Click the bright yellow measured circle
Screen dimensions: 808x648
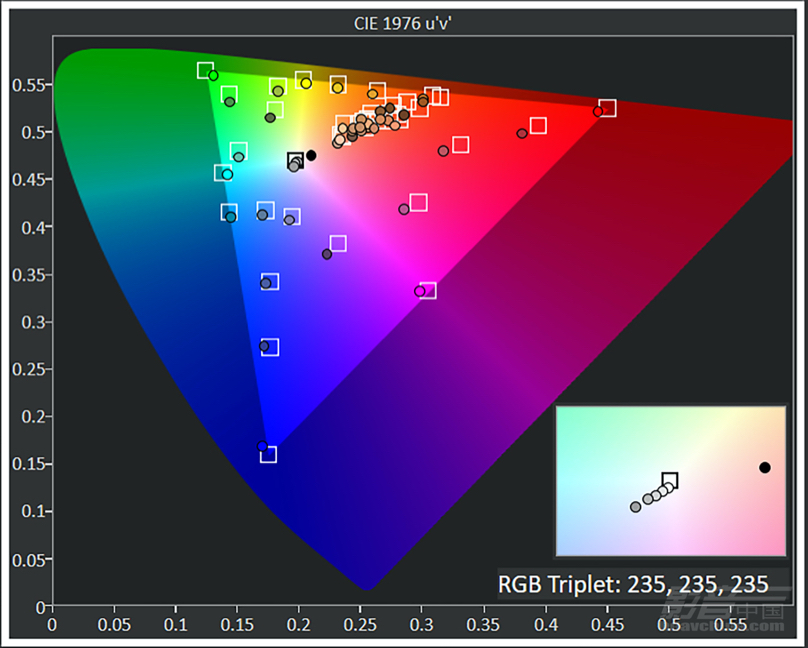pyautogui.click(x=306, y=83)
